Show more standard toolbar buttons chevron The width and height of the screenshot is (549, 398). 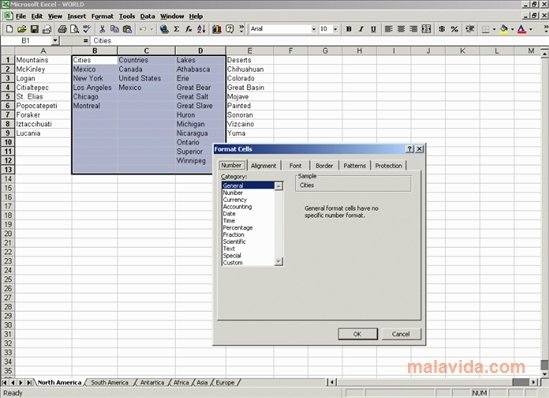(242, 29)
